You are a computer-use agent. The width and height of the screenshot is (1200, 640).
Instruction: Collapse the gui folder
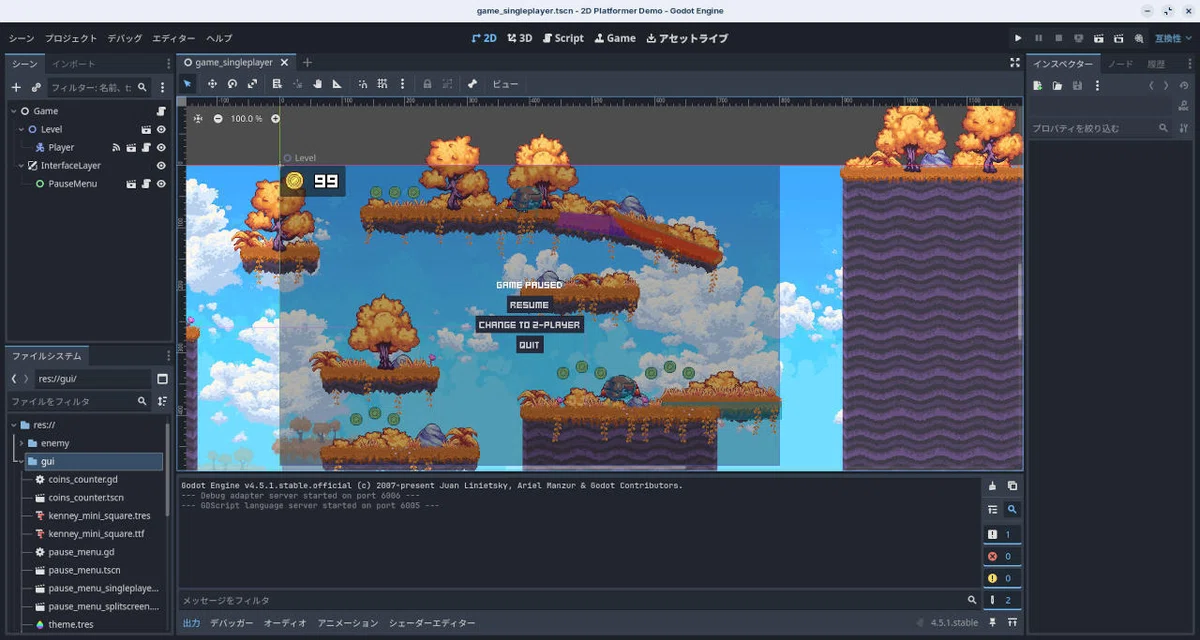point(21,461)
